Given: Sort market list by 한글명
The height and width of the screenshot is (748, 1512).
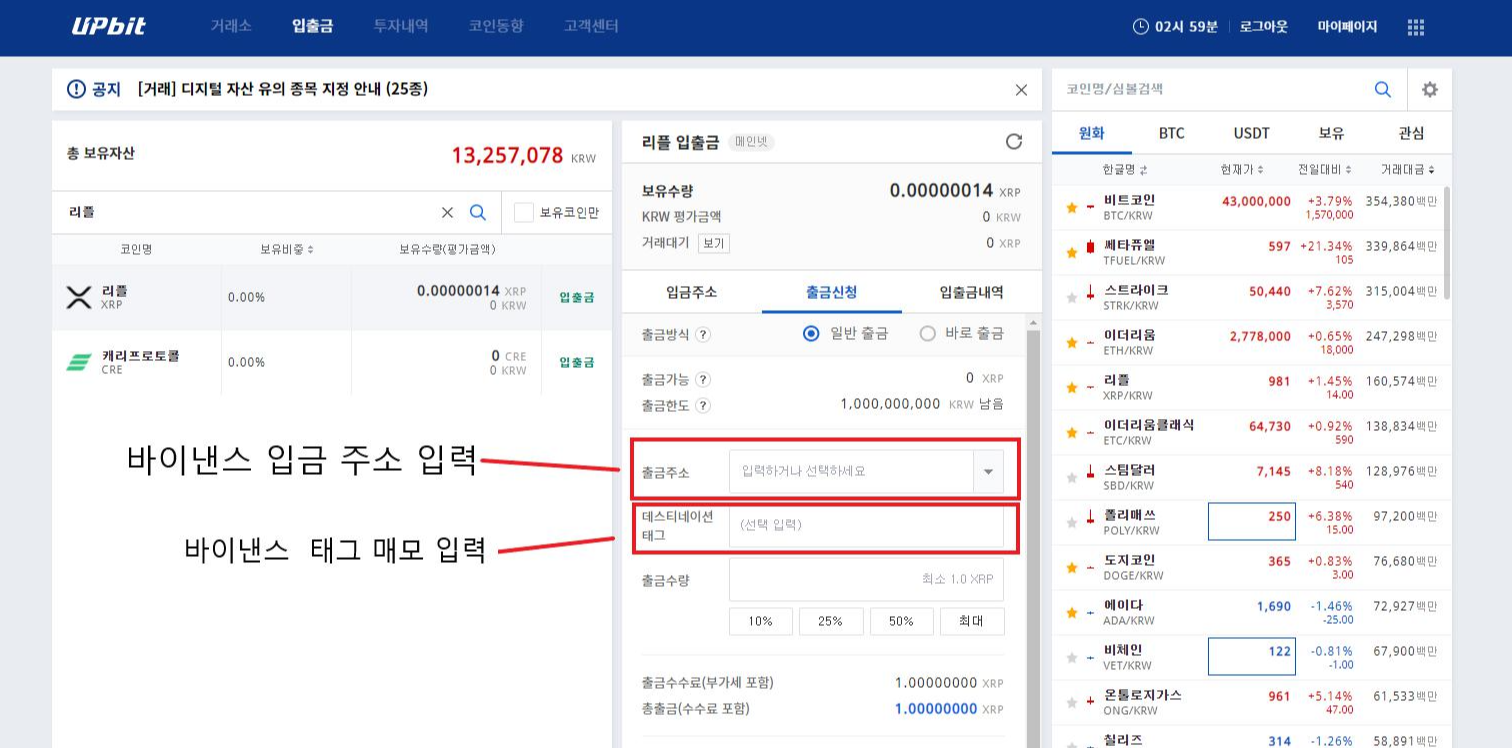Looking at the screenshot, I should tap(1125, 170).
